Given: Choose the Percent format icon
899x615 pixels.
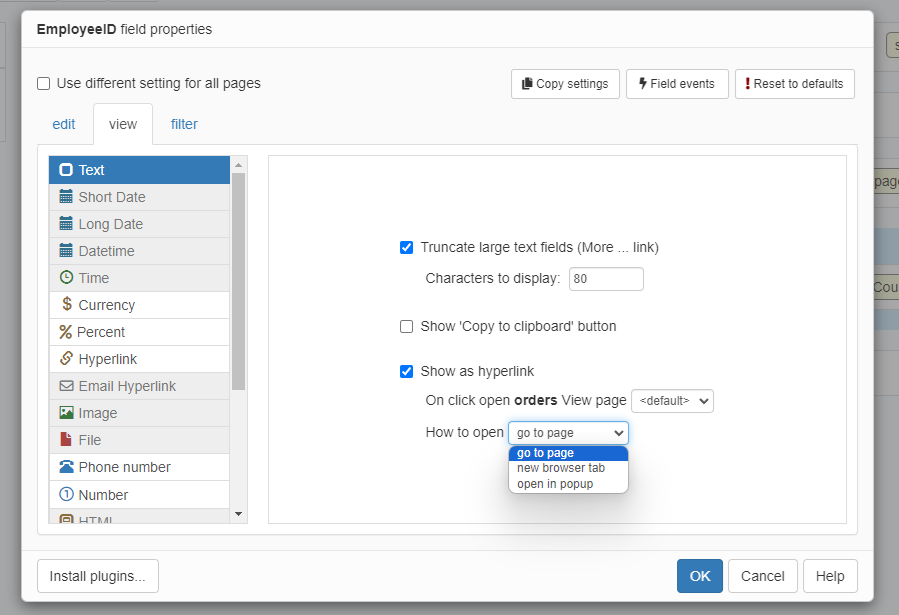Looking at the screenshot, I should pos(66,332).
